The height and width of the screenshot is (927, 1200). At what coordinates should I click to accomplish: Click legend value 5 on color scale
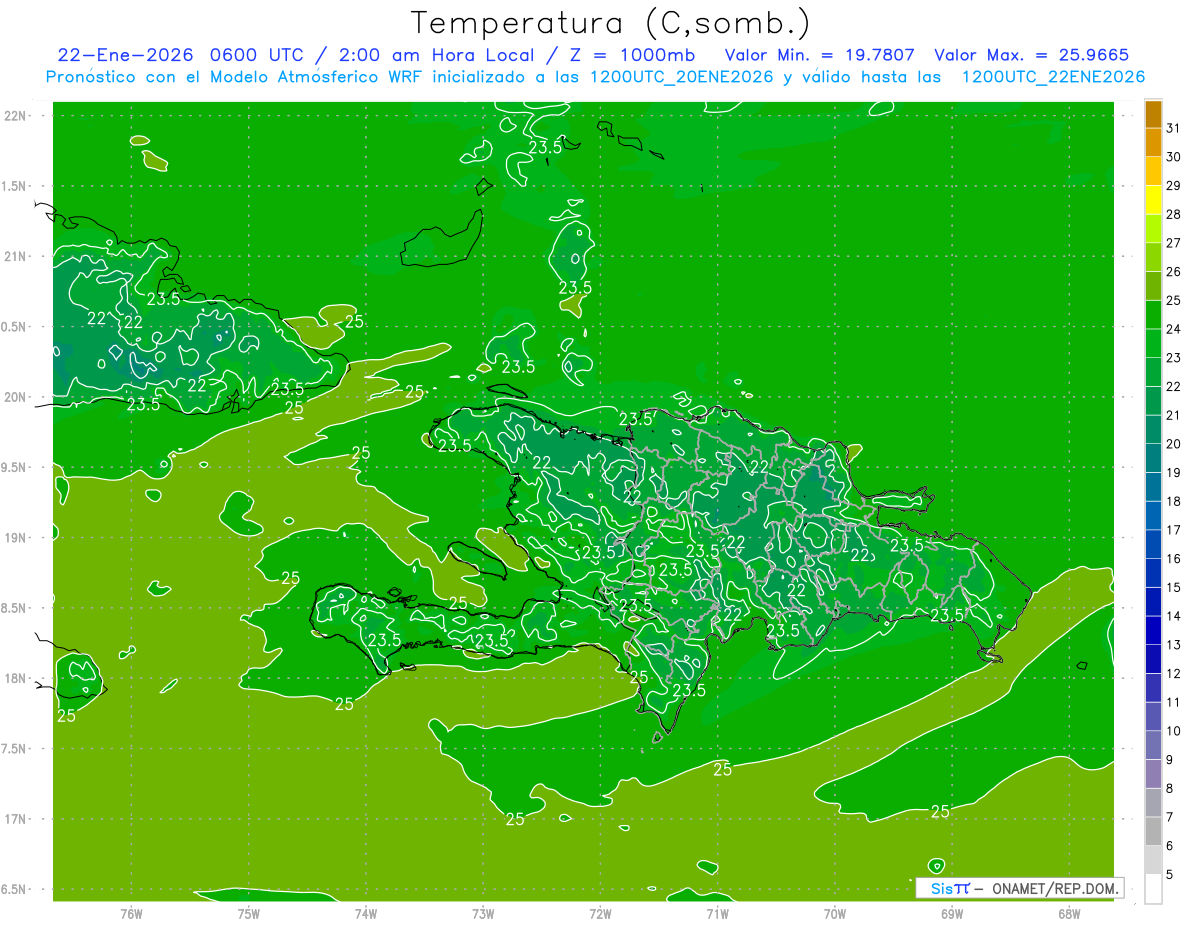click(x=1170, y=874)
